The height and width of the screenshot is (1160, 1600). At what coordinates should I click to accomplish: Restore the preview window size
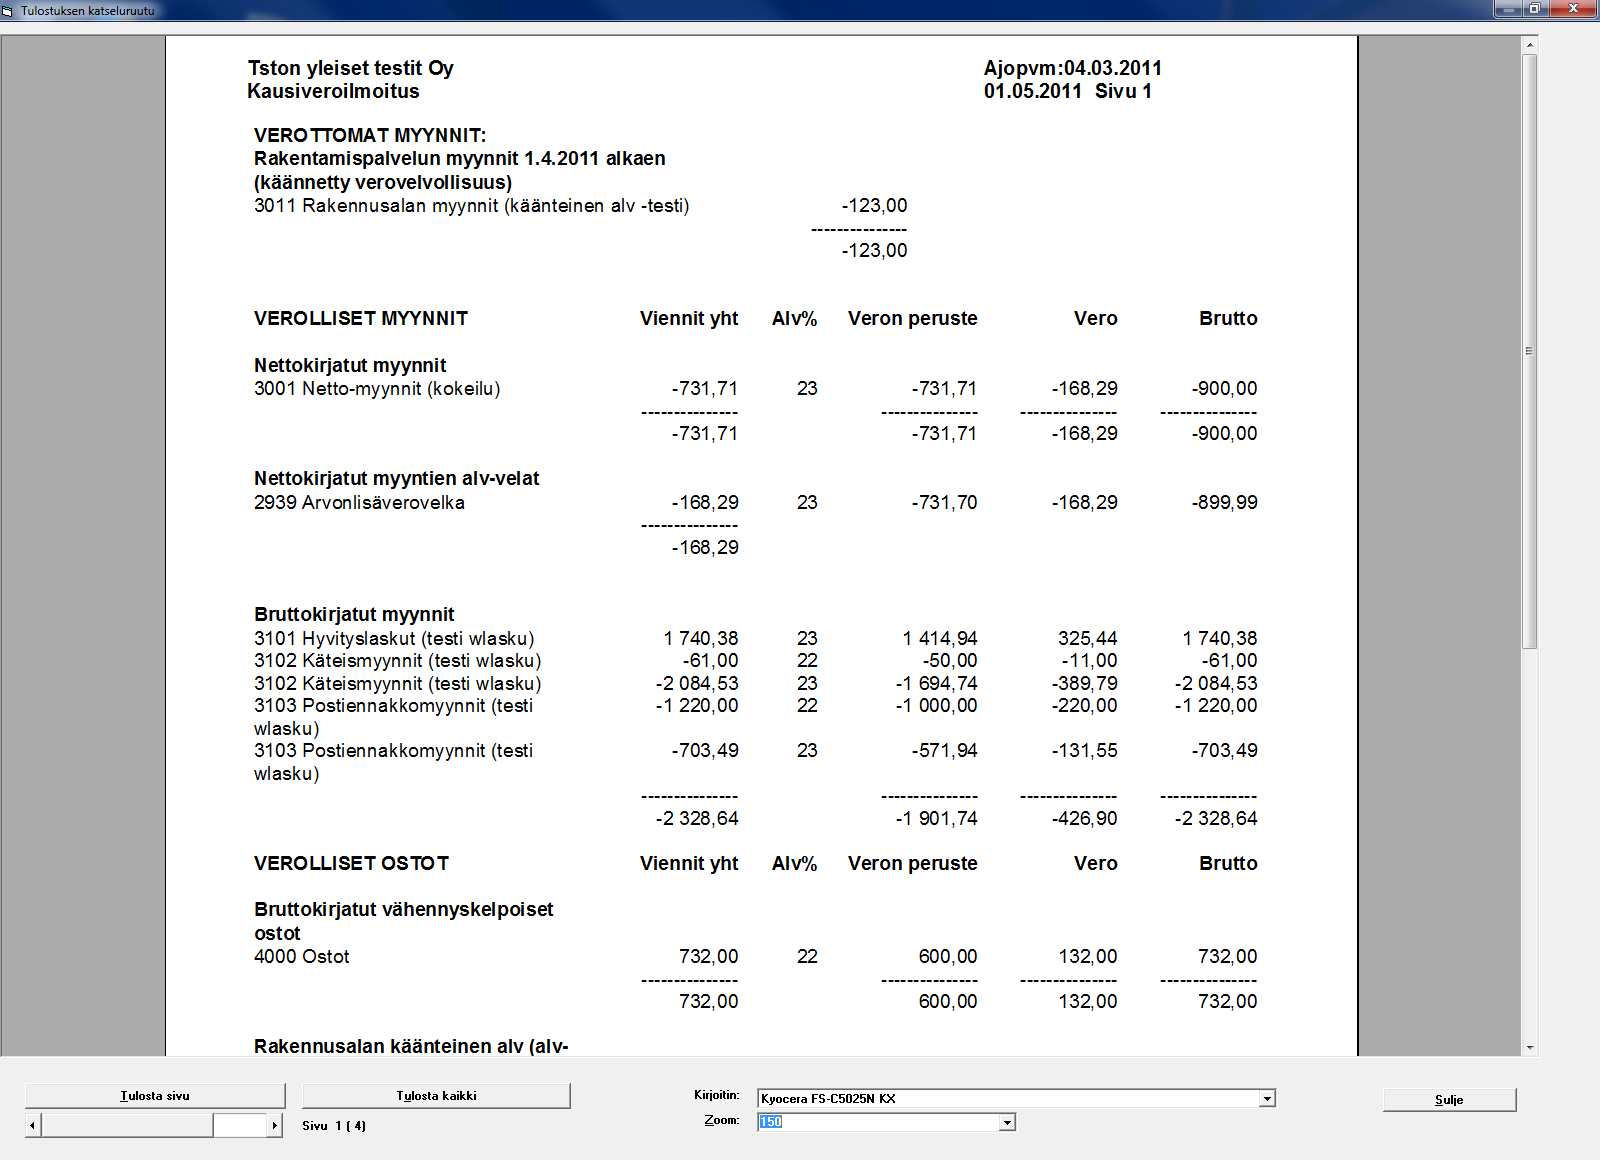pos(1535,9)
